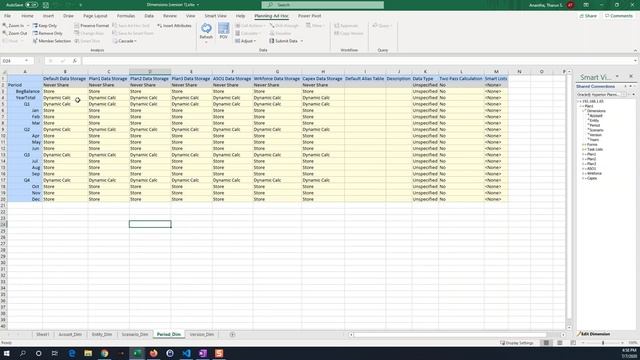Screen dimensions: 640x360
Task: Click the insert function fx icon
Action: pyautogui.click(x=75, y=61)
